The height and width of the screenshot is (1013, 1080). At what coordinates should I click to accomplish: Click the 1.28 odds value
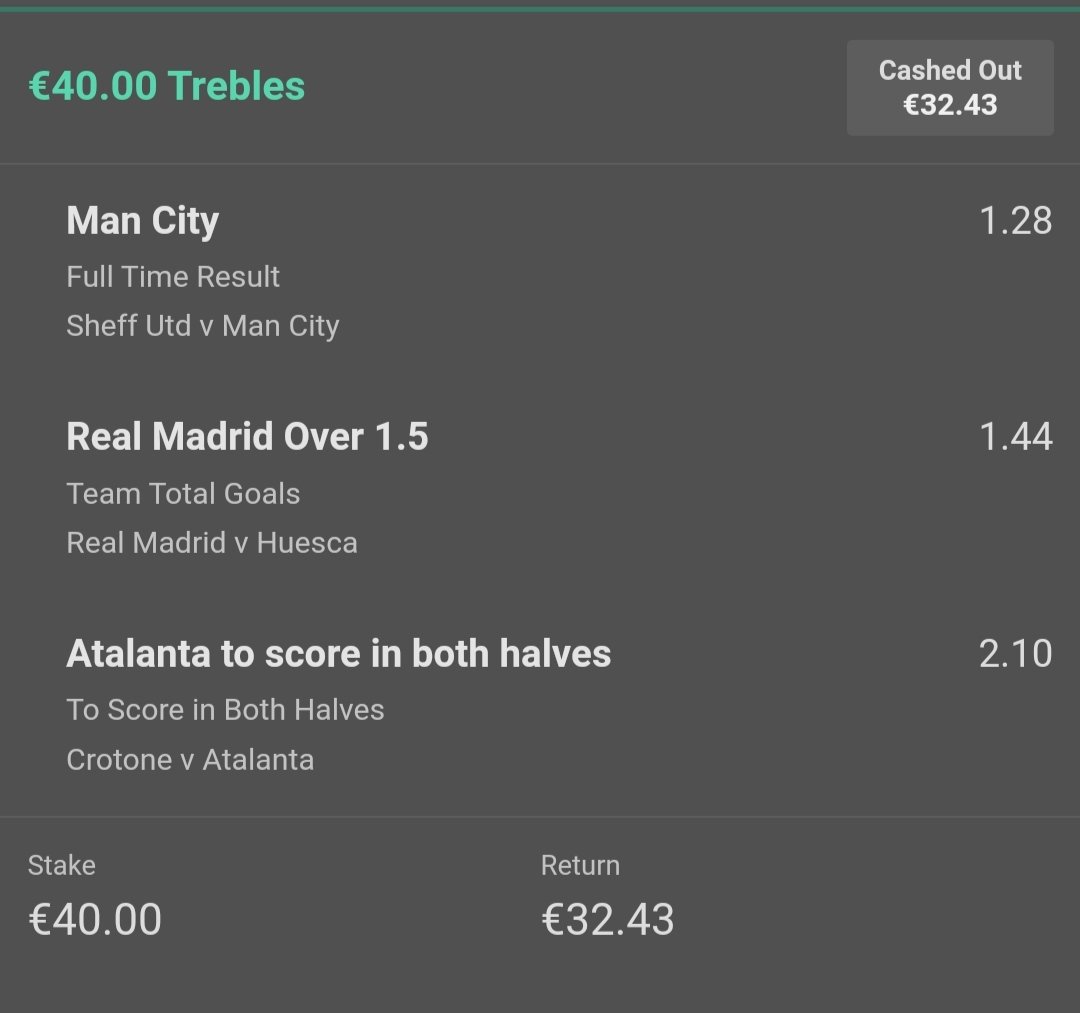point(1015,221)
